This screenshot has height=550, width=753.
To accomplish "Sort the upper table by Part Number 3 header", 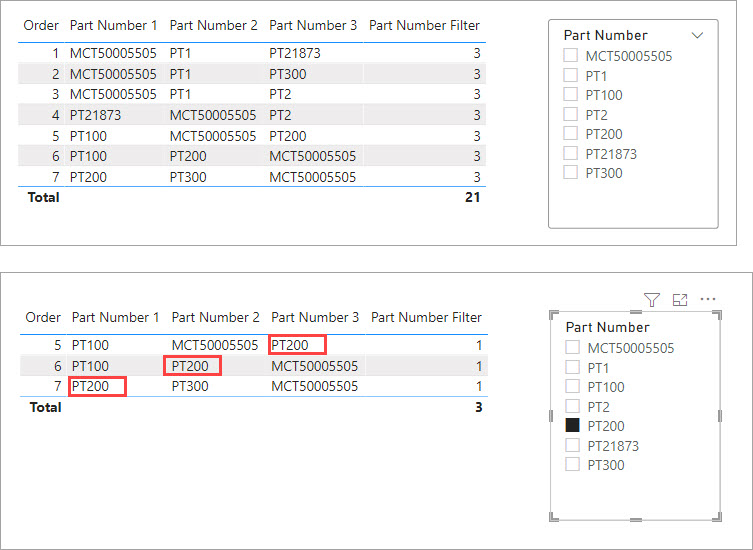I will (x=313, y=25).
